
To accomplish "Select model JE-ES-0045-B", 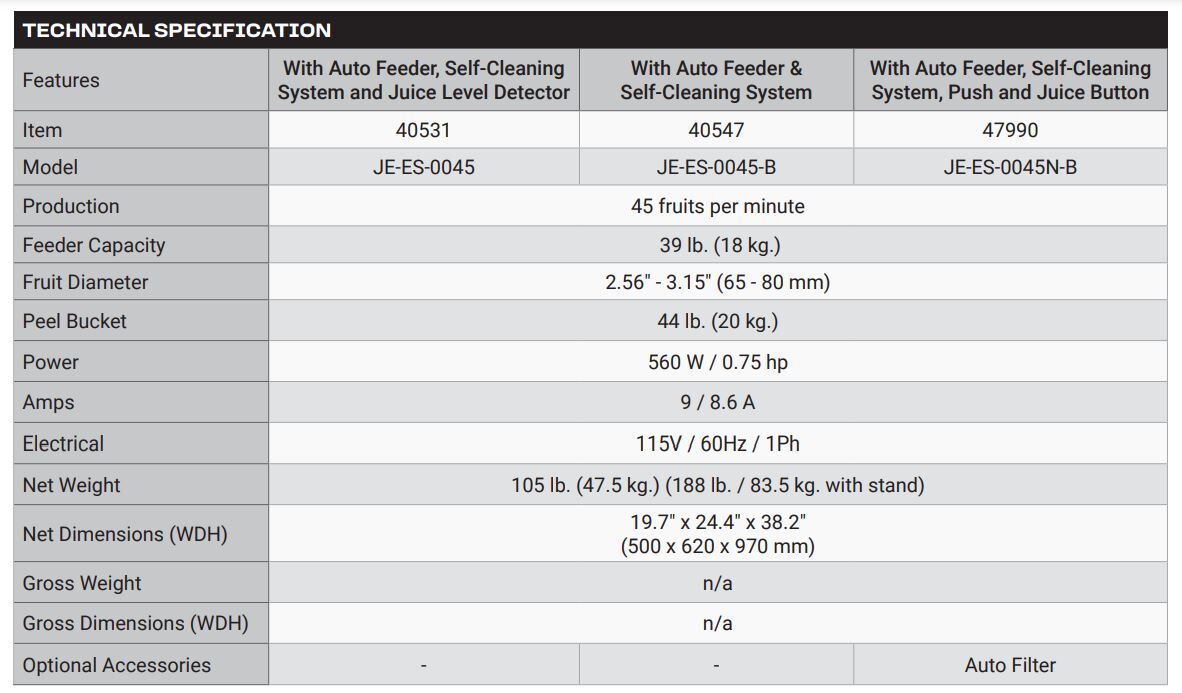I will click(x=716, y=167).
